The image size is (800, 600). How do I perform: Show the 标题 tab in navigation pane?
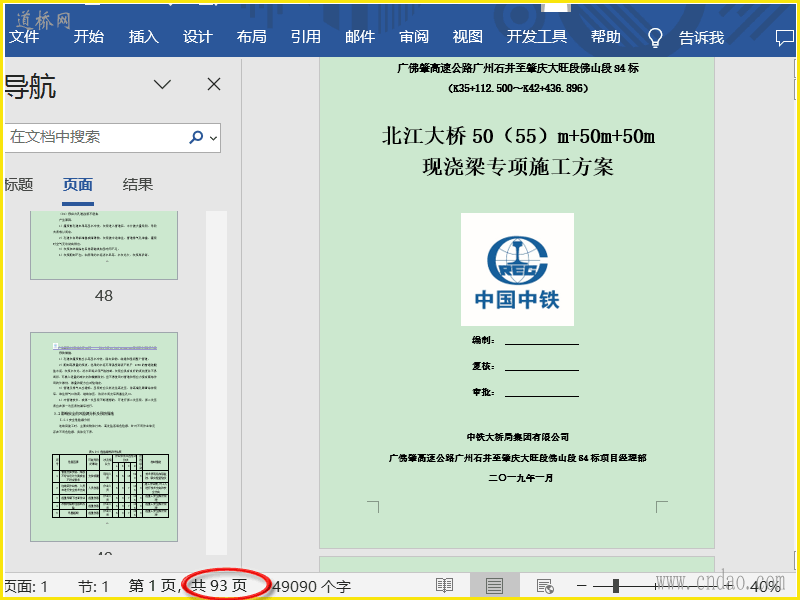point(18,184)
